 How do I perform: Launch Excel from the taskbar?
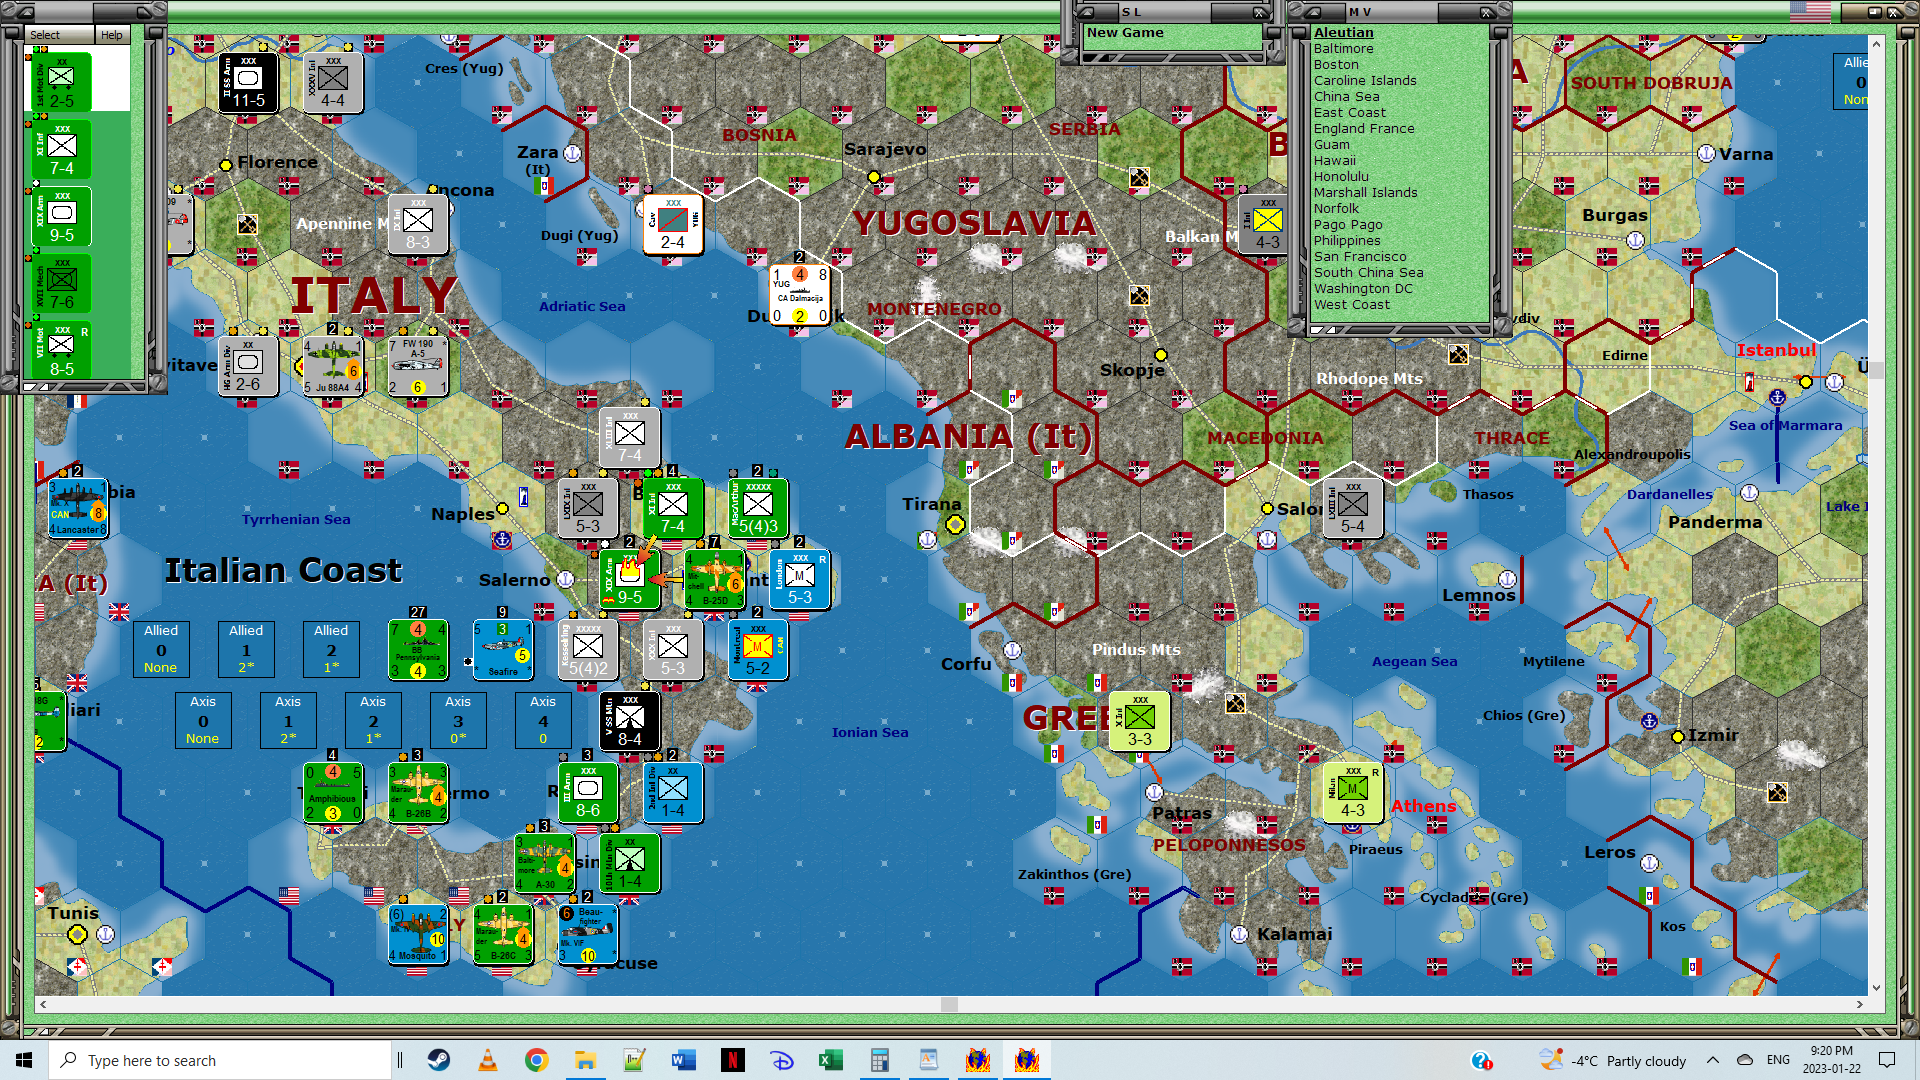coord(831,1060)
